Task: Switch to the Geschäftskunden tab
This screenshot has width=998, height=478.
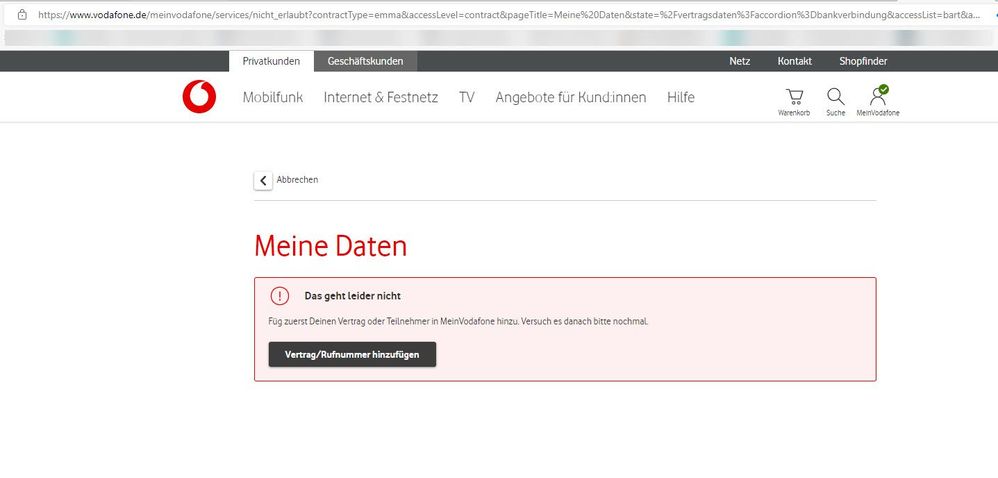Action: pyautogui.click(x=365, y=61)
